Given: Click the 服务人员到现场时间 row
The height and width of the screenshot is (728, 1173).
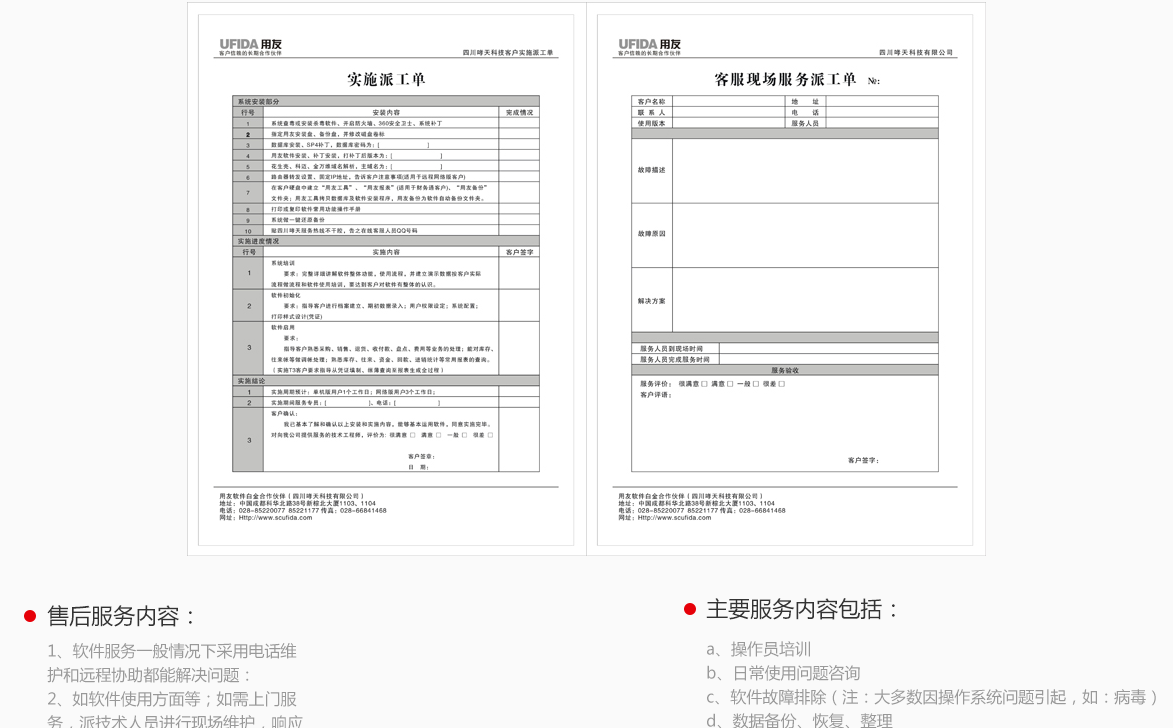Looking at the screenshot, I should coord(785,349).
